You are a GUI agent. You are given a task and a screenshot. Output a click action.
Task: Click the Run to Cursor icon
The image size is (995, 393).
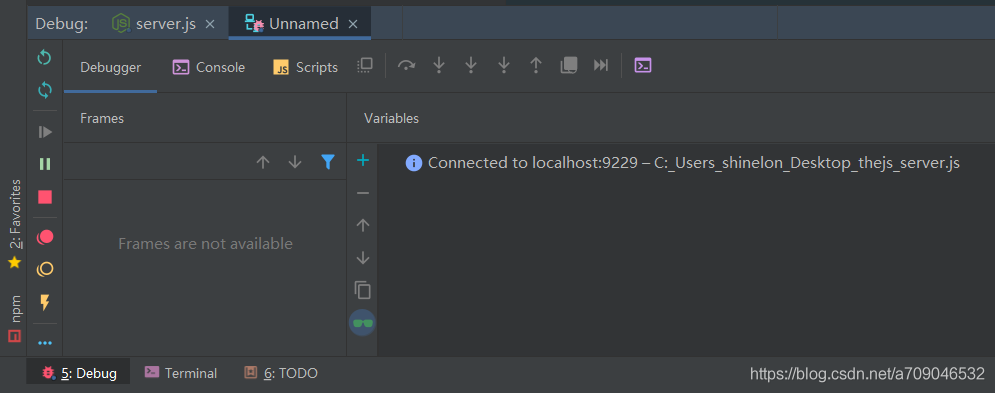600,65
